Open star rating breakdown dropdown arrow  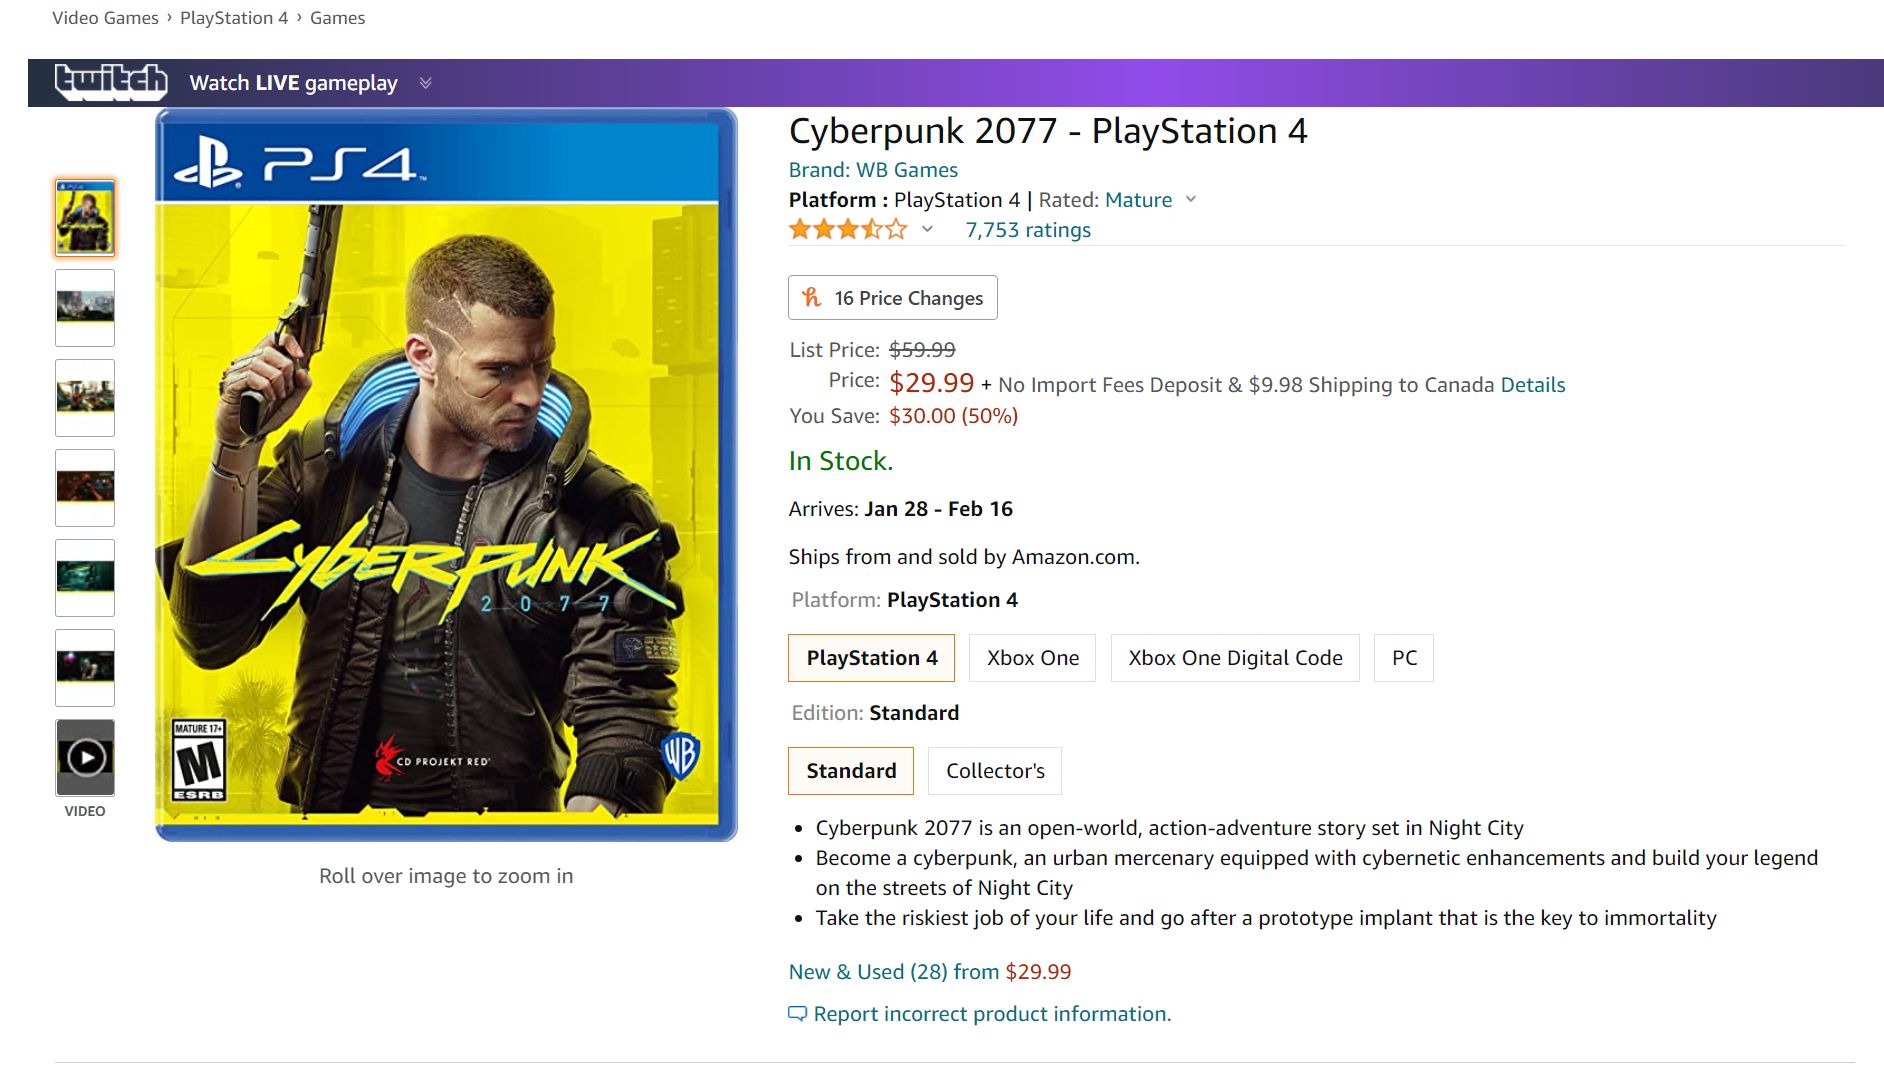pos(927,229)
